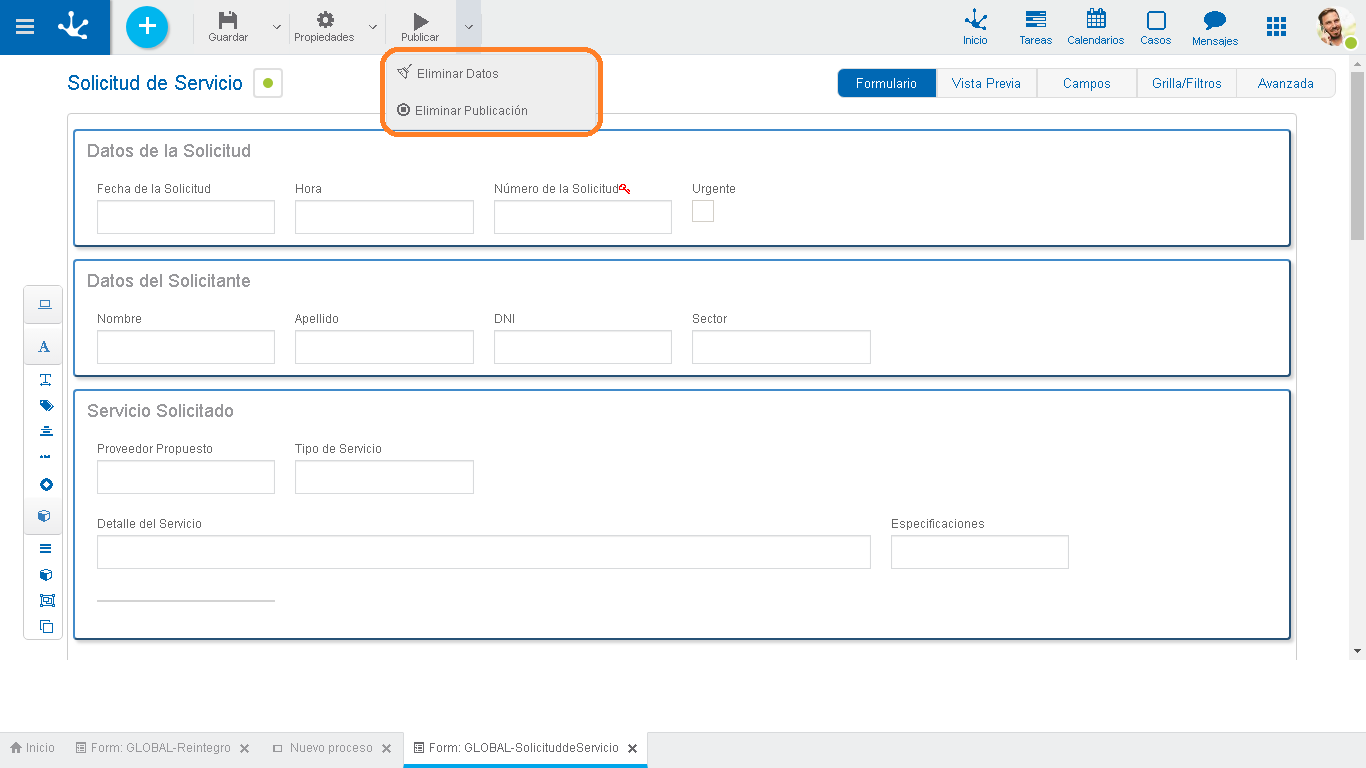
Task: Select the diamond circle tool icon
Action: [x=46, y=485]
